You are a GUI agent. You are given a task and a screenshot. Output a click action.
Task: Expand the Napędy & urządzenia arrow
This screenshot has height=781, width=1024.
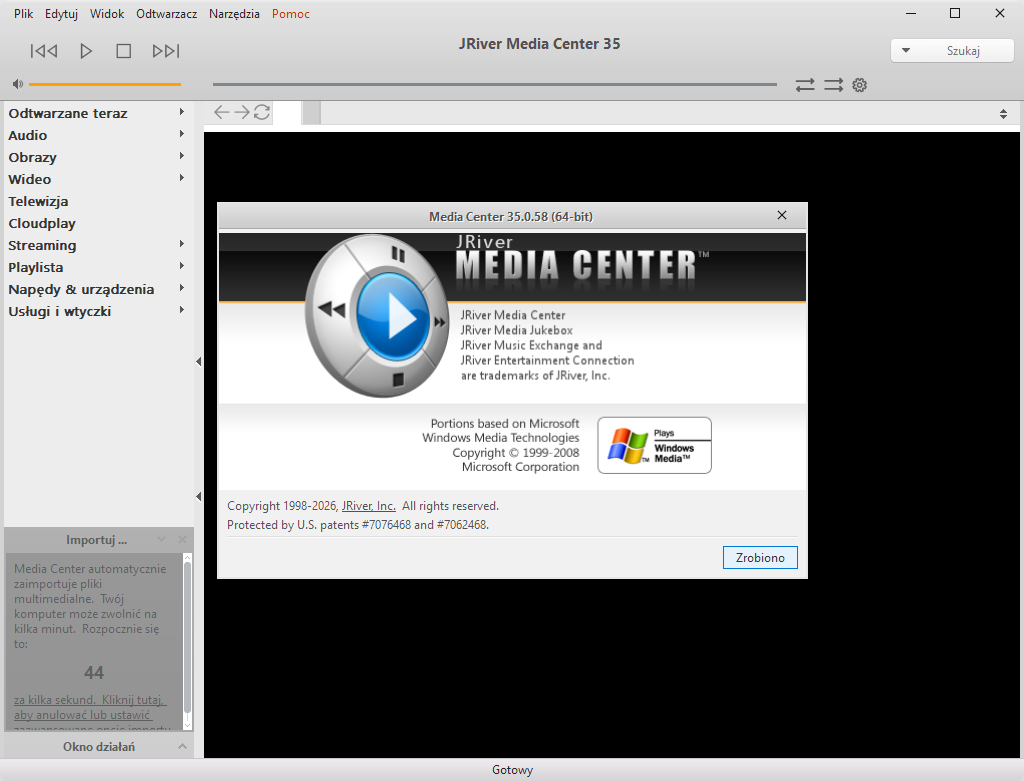(x=182, y=288)
